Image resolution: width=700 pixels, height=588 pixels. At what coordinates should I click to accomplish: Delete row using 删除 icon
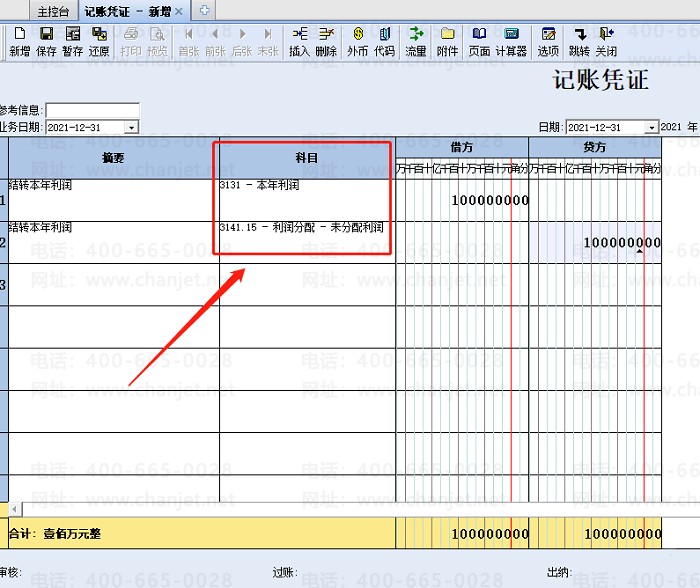[x=326, y=40]
